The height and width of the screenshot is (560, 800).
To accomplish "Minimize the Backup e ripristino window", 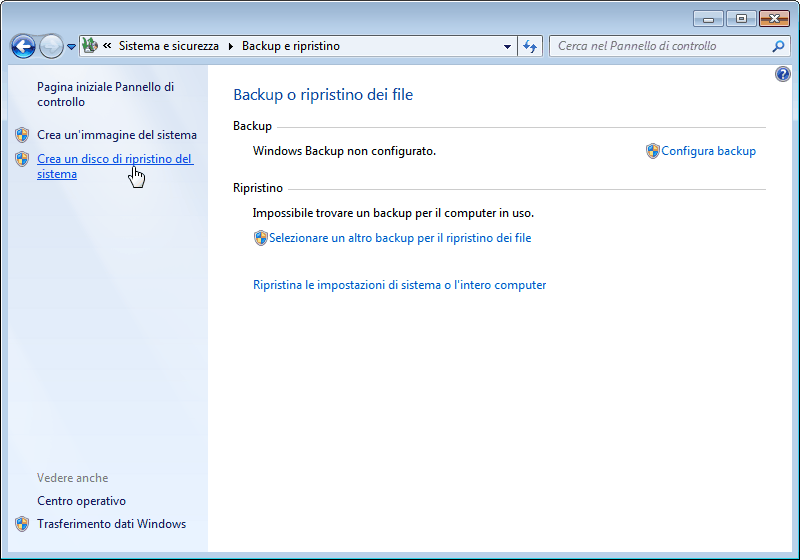I will pos(708,19).
